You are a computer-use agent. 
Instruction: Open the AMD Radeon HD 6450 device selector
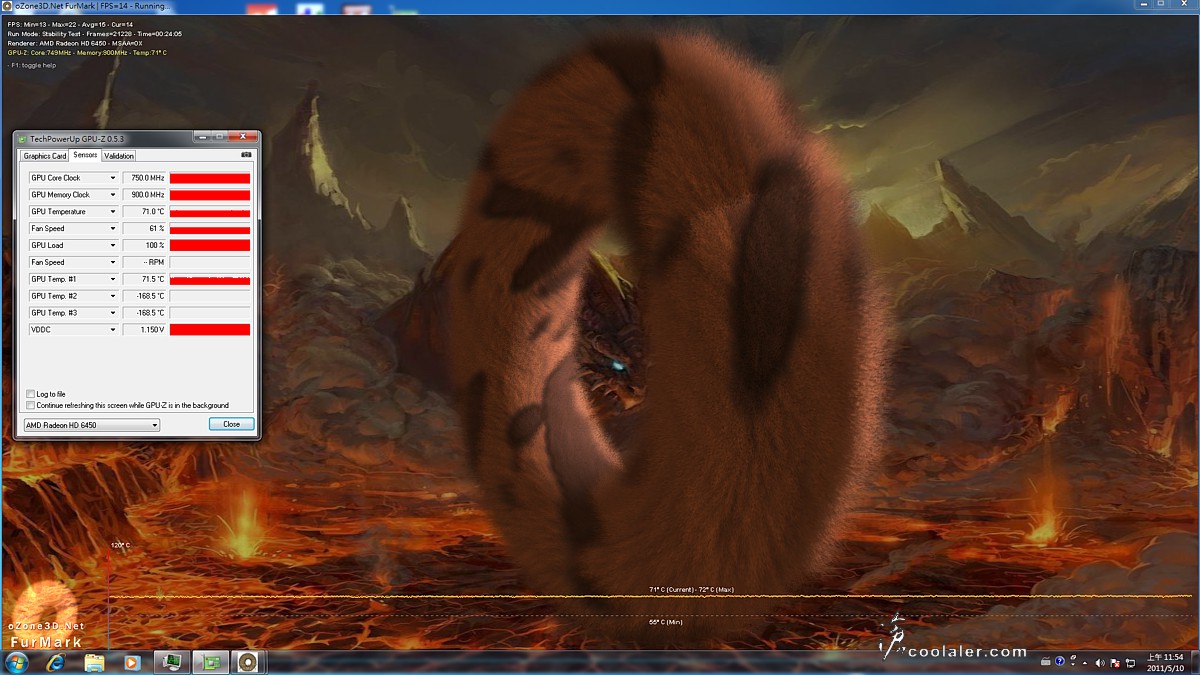click(91, 425)
